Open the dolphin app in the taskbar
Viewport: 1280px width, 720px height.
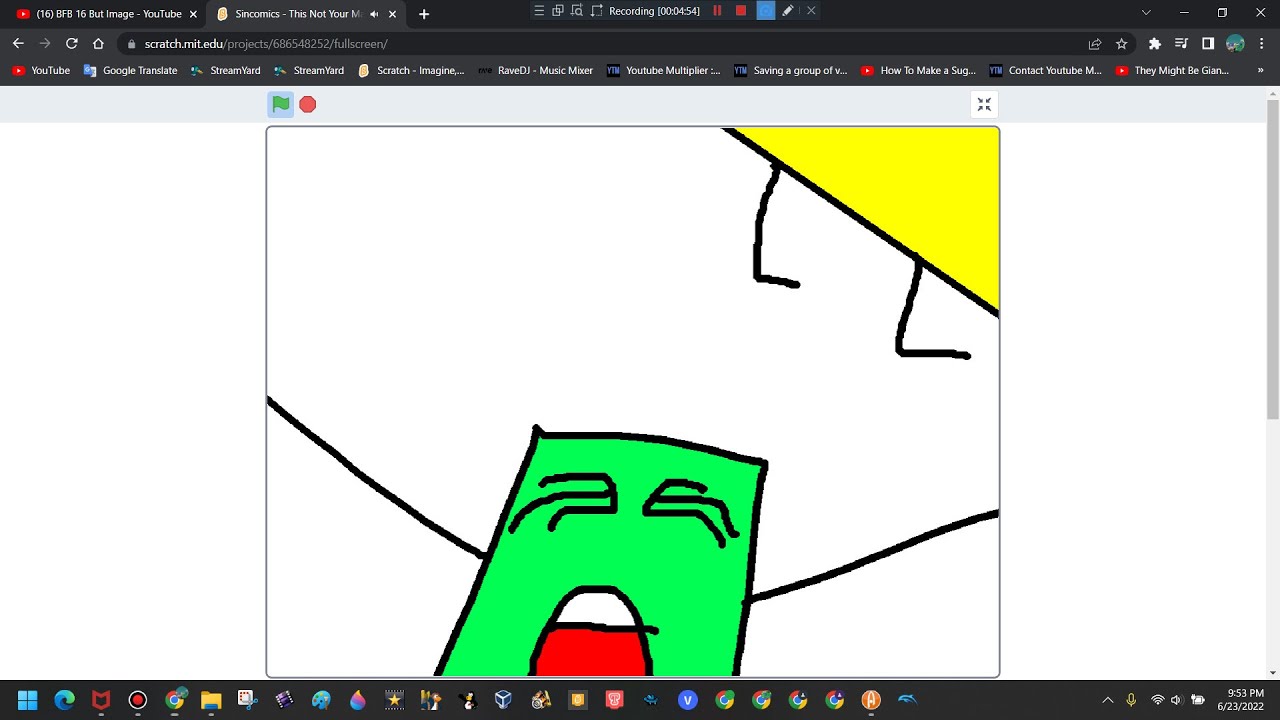[907, 700]
